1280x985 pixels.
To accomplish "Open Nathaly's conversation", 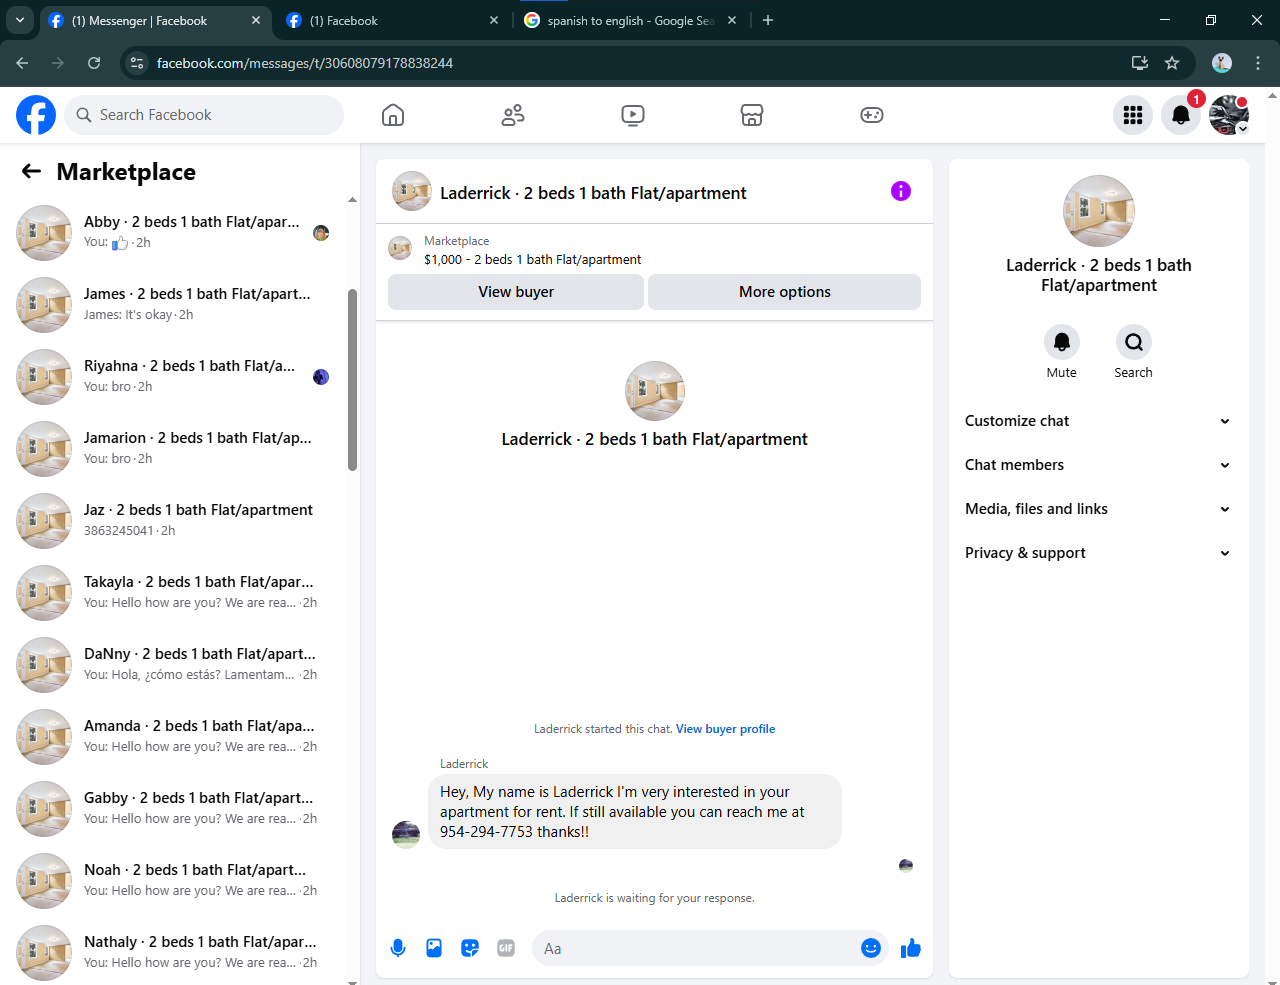I will tap(175, 953).
